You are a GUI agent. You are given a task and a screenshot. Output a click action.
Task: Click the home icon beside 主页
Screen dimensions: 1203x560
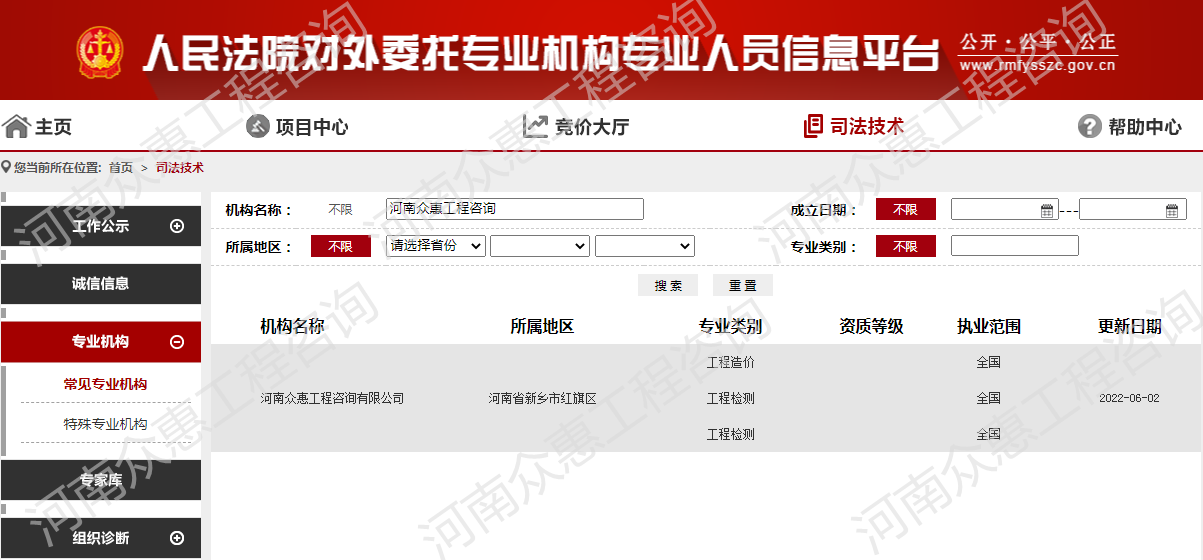tap(16, 127)
